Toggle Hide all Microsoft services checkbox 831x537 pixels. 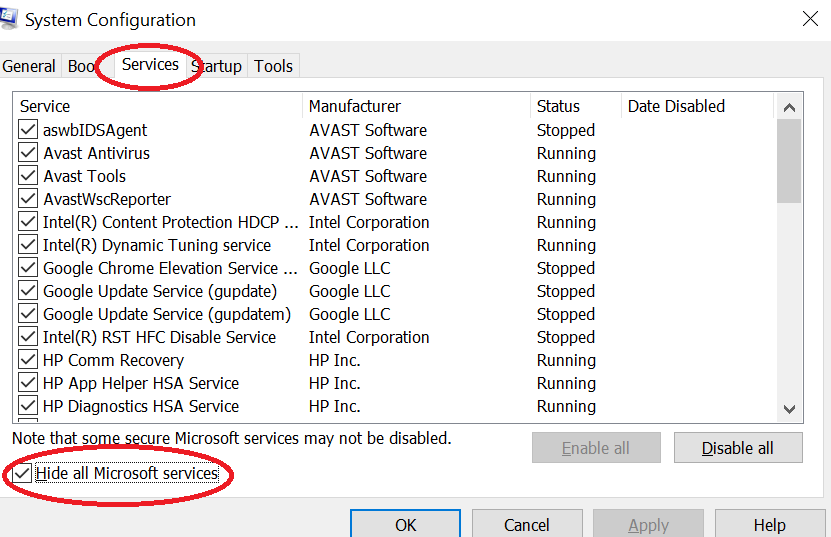tap(24, 473)
